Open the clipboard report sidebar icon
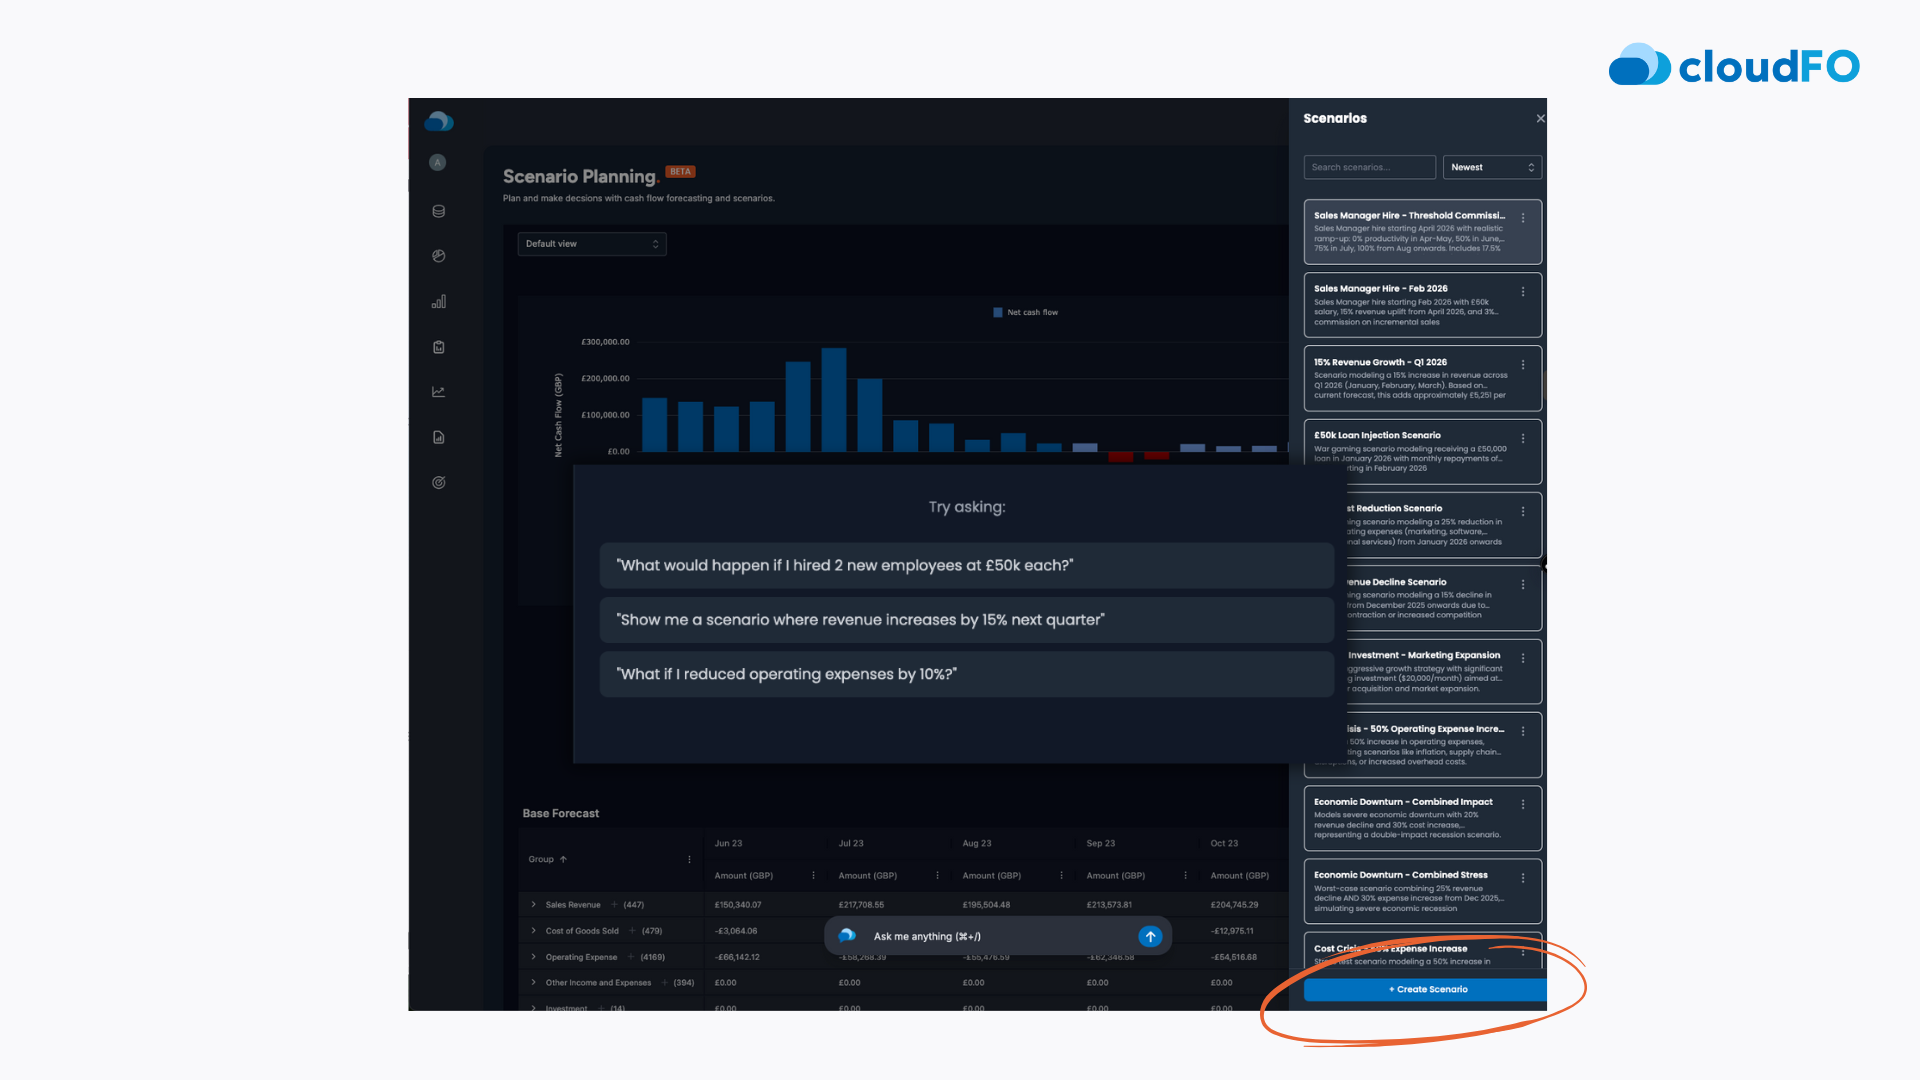The height and width of the screenshot is (1080, 1920). coord(438,347)
